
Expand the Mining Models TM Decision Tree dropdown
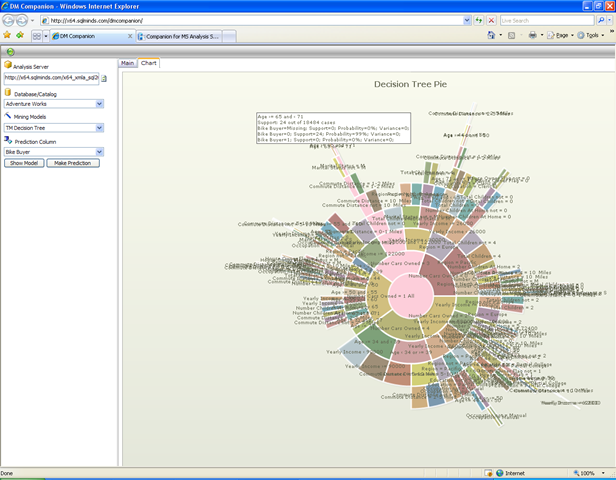tap(99, 128)
